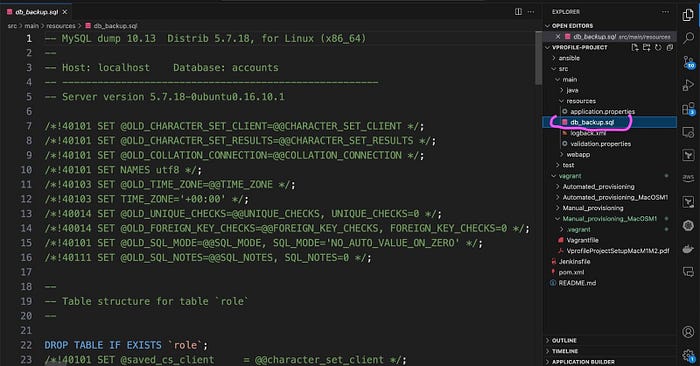Collapse all folders in Explorer
The height and width of the screenshot is (366, 700).
point(669,47)
